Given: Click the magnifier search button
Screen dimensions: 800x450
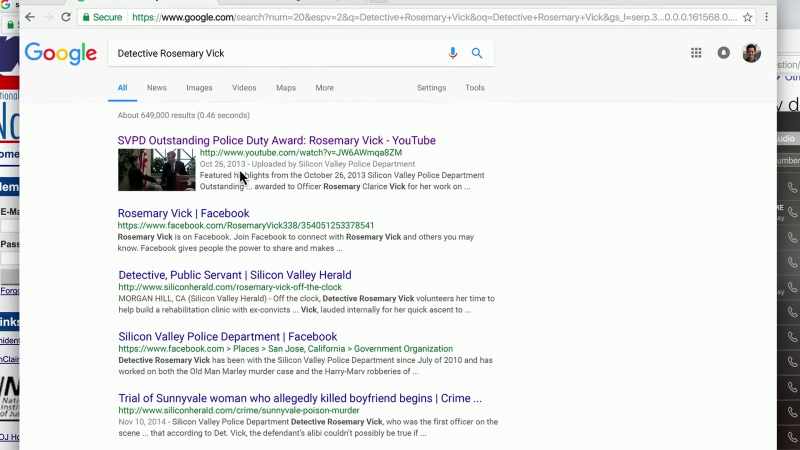Looking at the screenshot, I should tap(477, 53).
